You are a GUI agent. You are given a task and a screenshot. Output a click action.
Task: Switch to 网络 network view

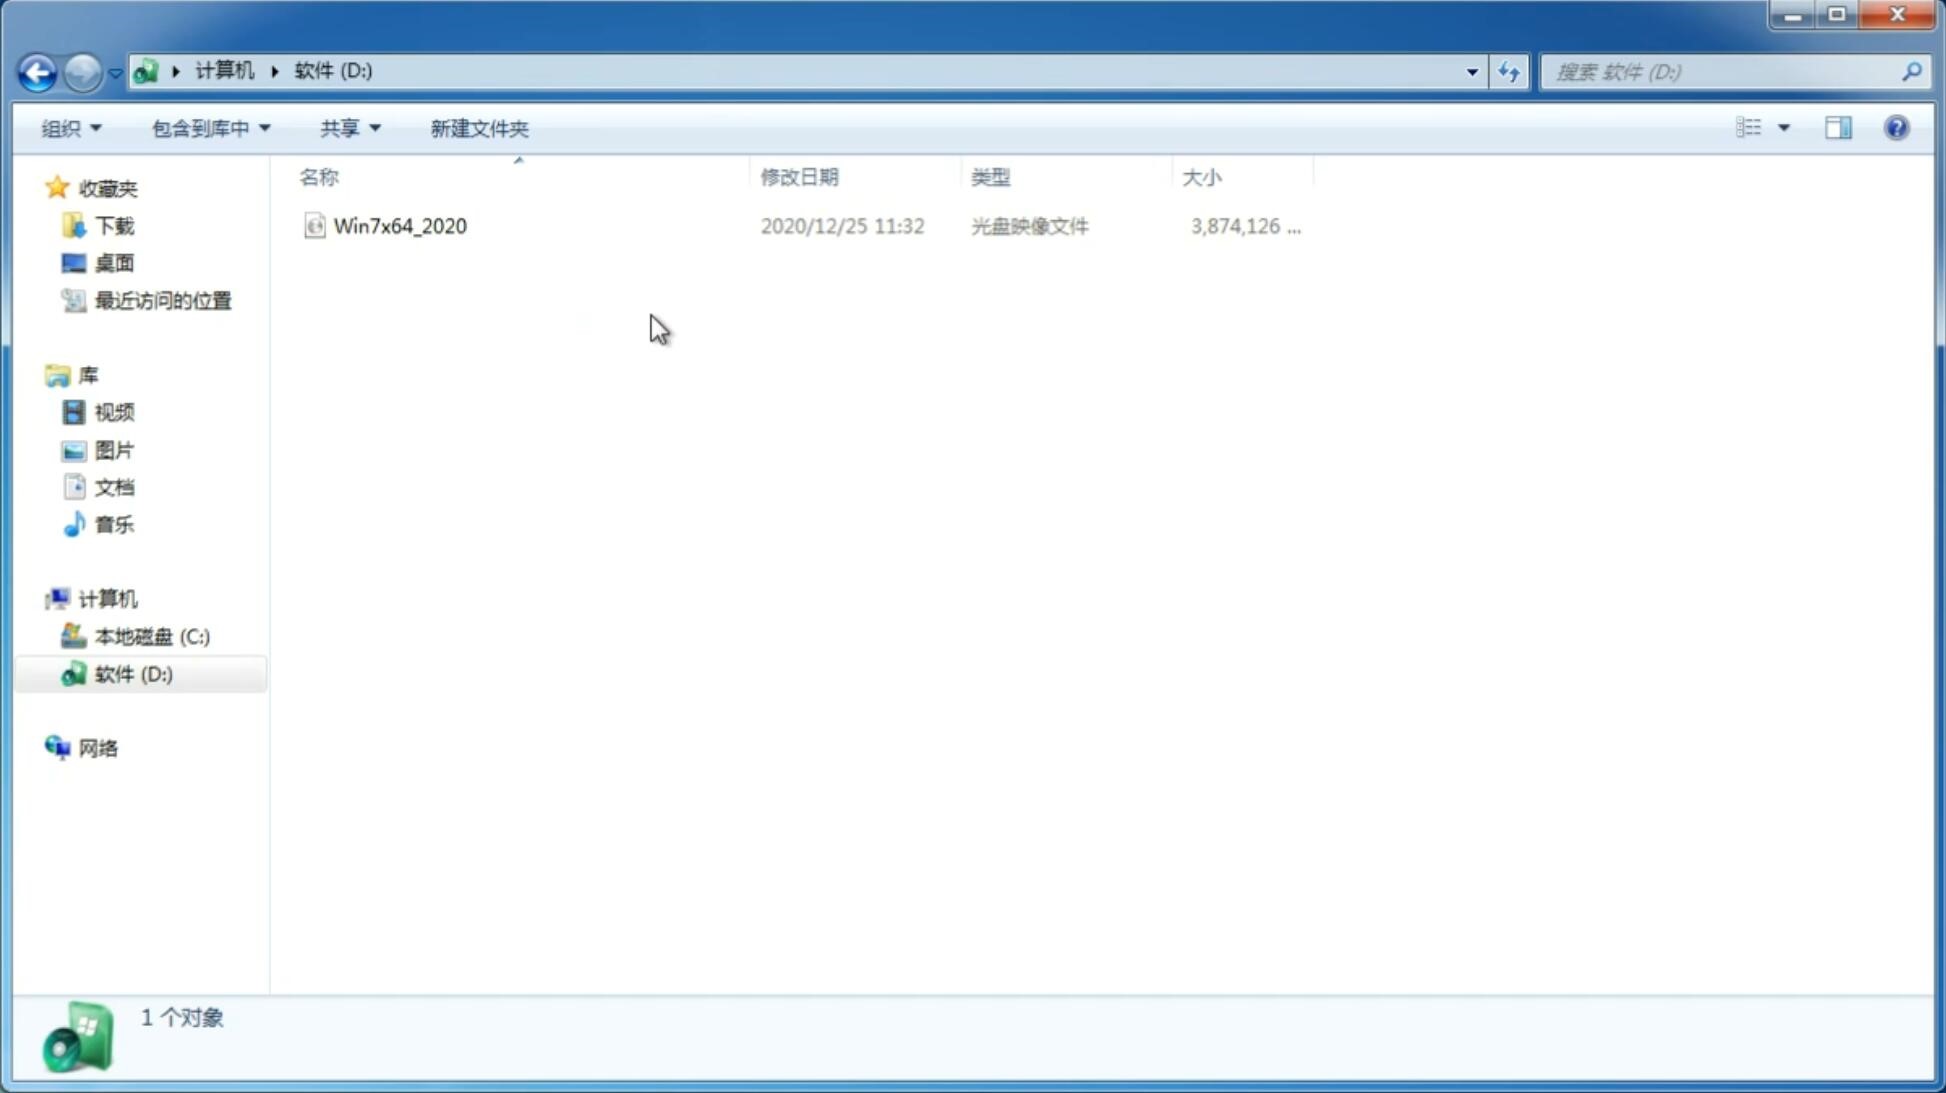click(98, 747)
